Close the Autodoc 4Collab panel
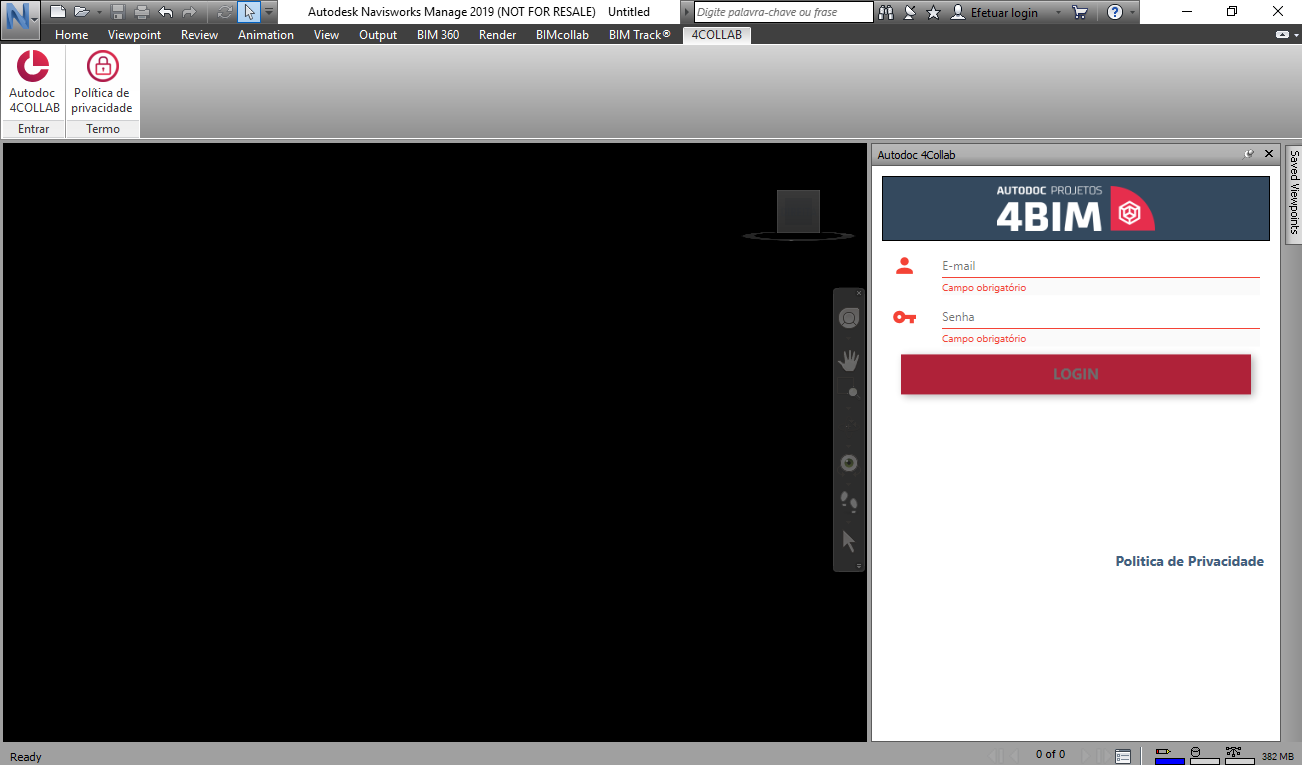The height and width of the screenshot is (765, 1302). point(1269,154)
